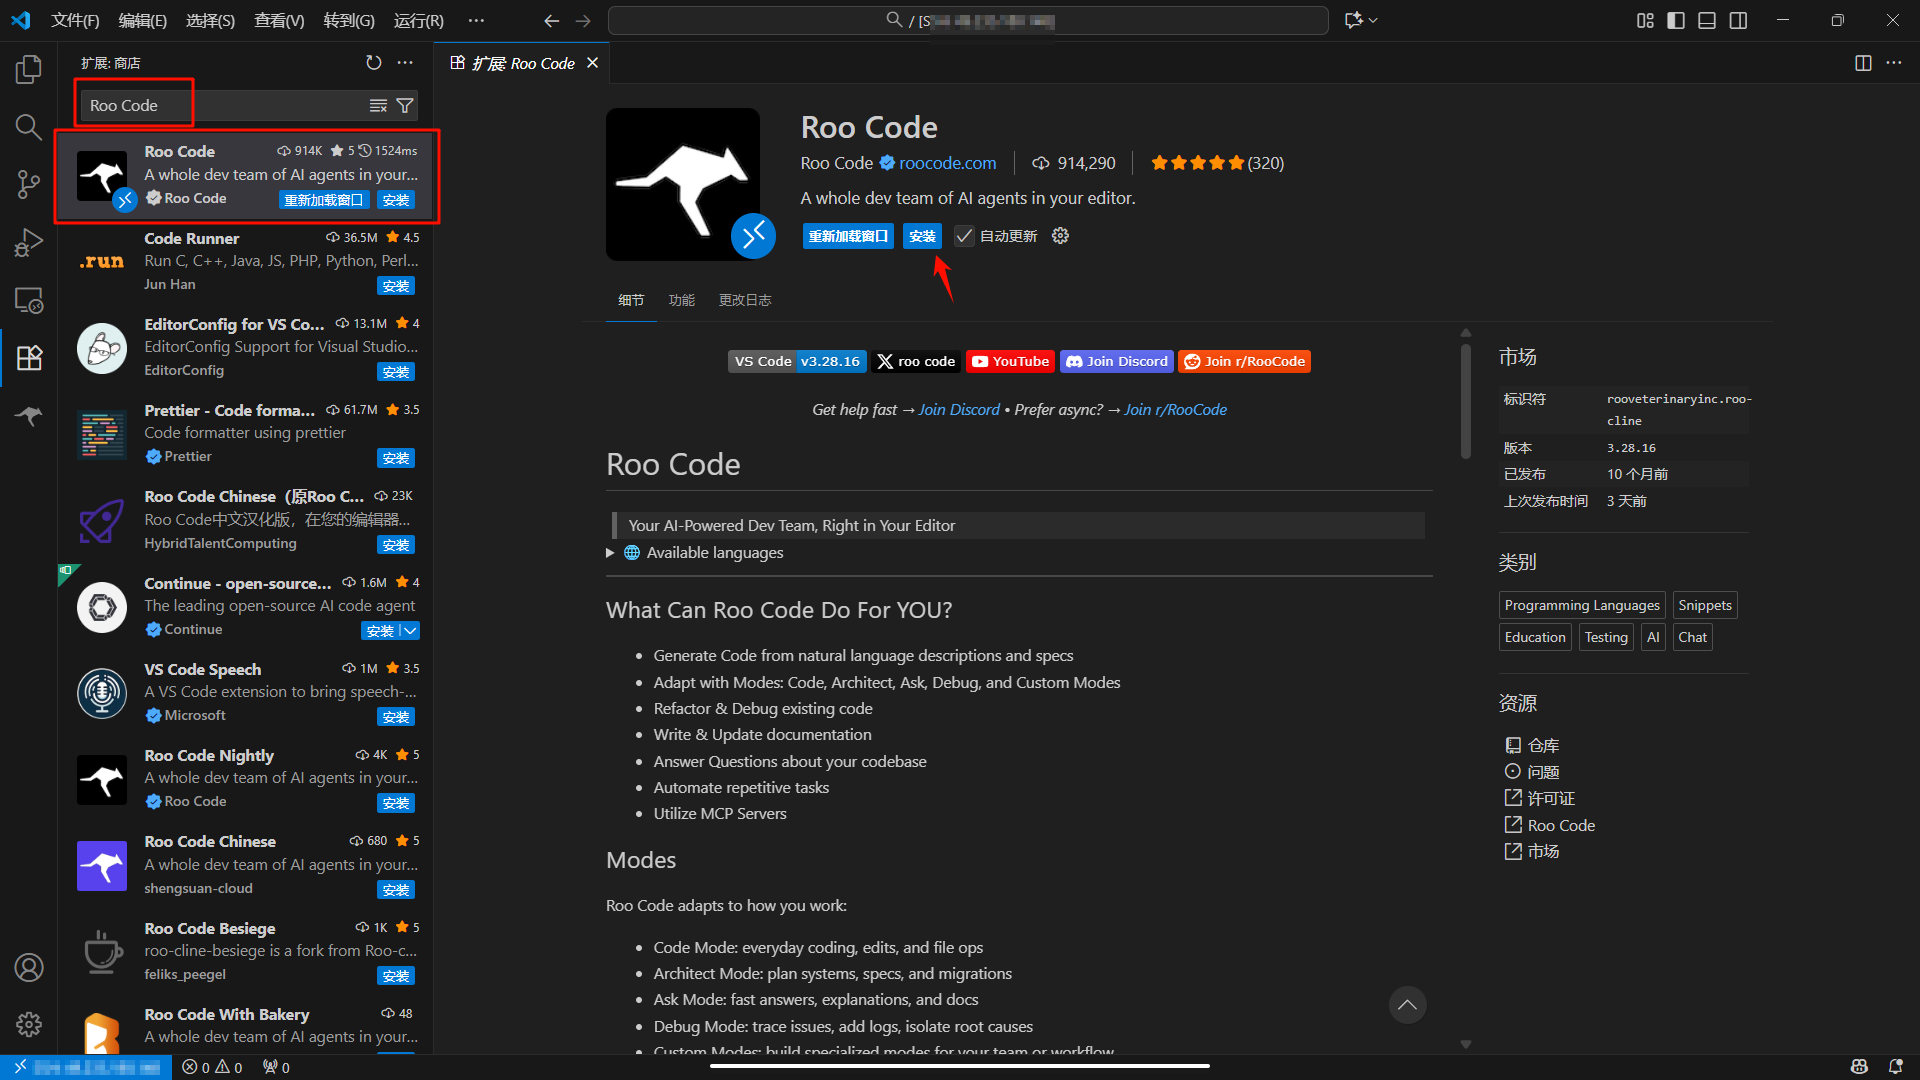This screenshot has height=1080, width=1920.
Task: Toggle primary side bar layout button
Action: point(1676,20)
